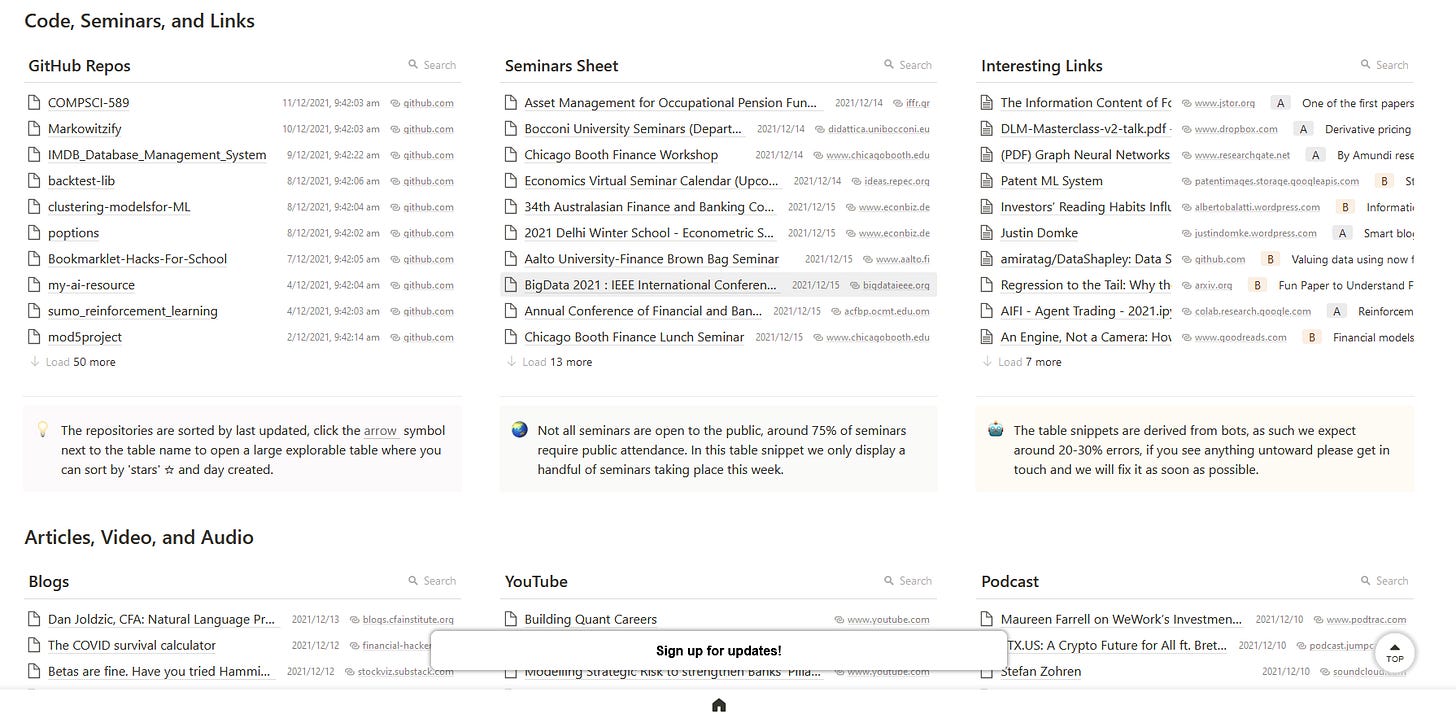Open Stefan Zohren podcast entry
Screen dimensions: 1456x717
coord(1040,672)
